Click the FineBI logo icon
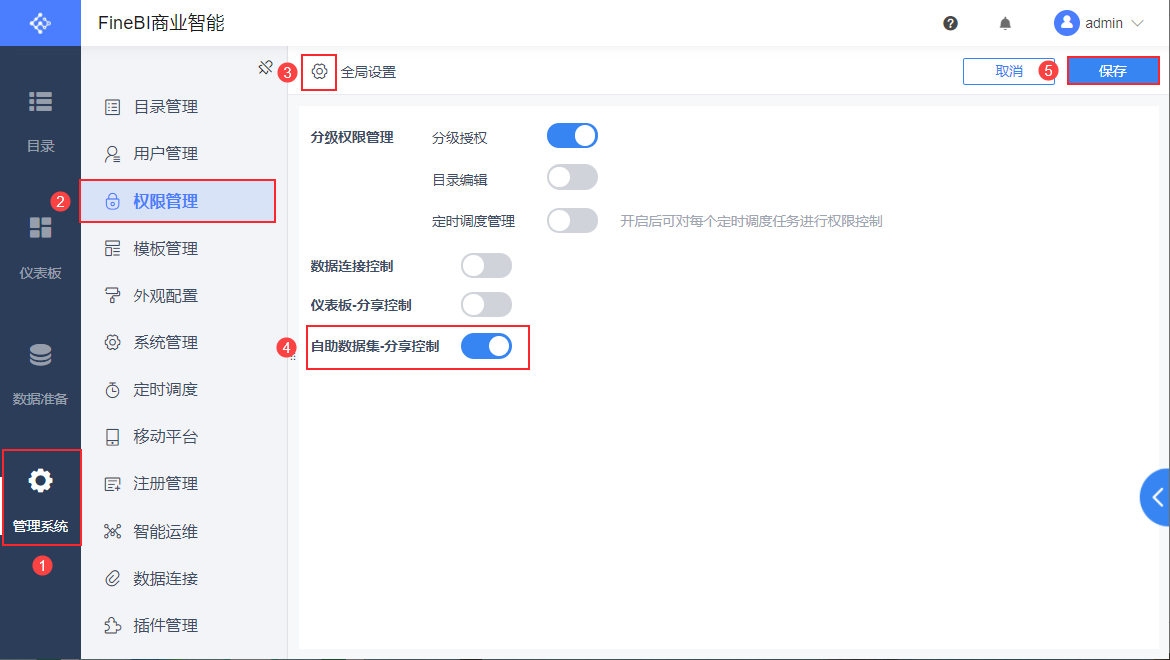This screenshot has width=1170, height=660. pyautogui.click(x=40, y=23)
